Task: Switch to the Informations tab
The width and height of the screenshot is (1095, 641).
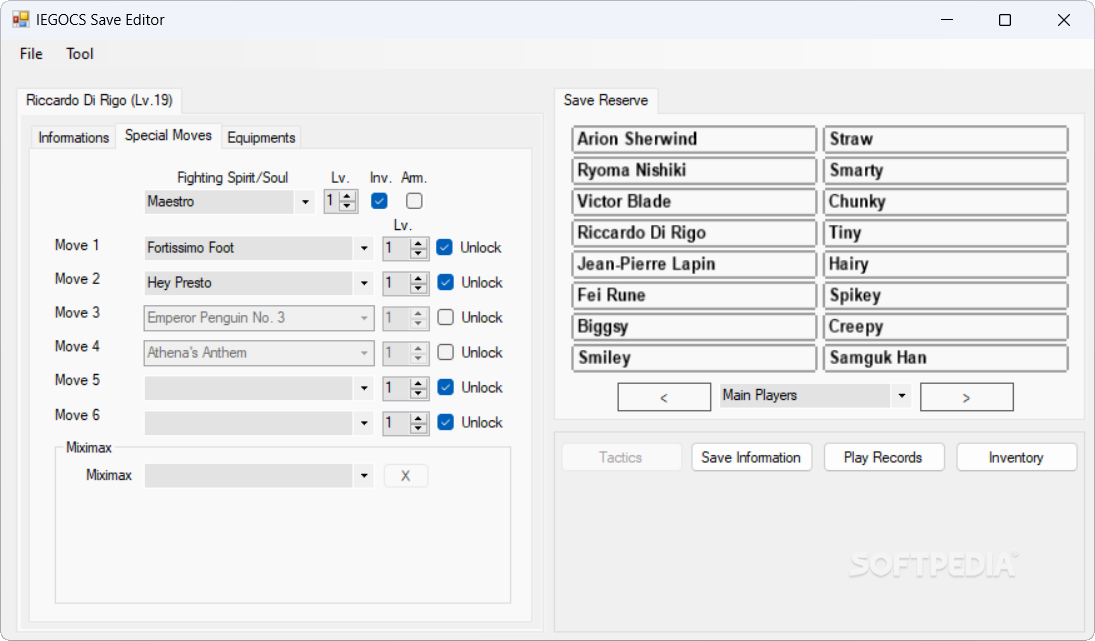Action: [x=73, y=138]
